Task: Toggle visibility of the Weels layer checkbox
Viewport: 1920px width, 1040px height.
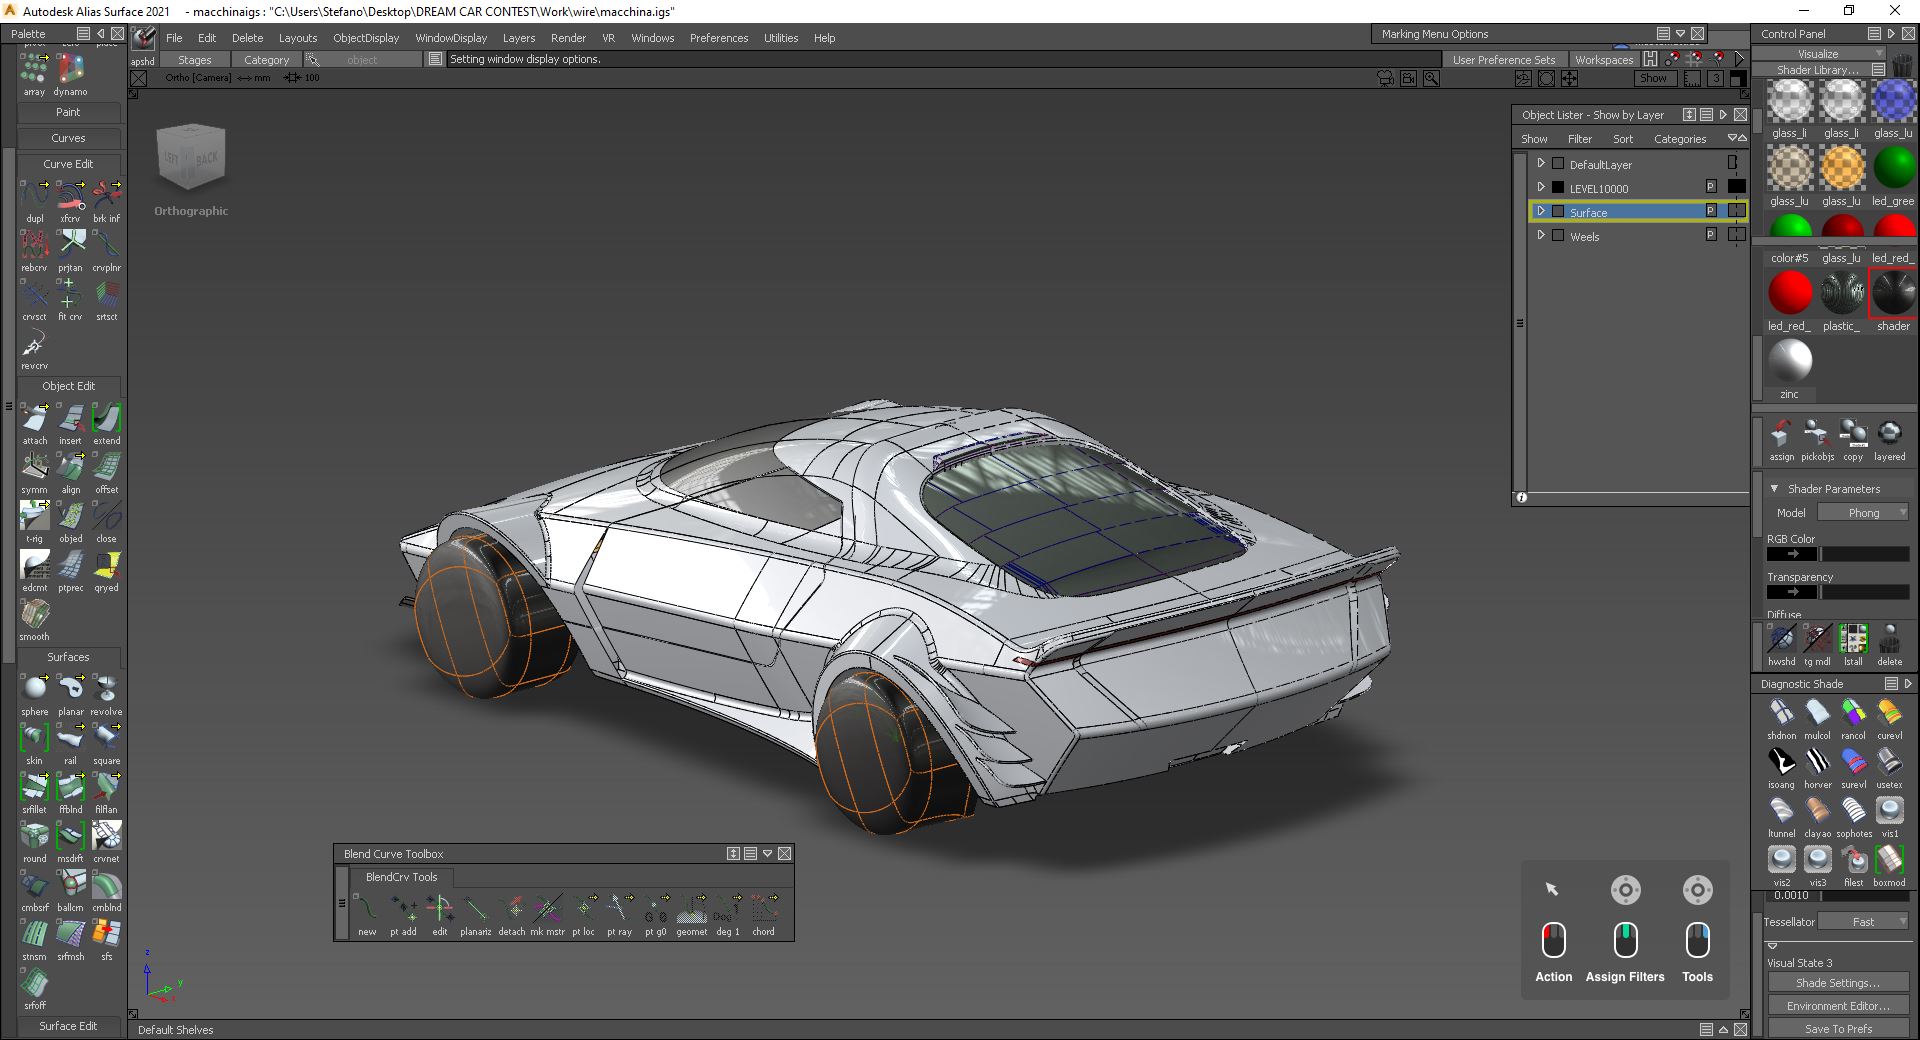Action: (1558, 235)
